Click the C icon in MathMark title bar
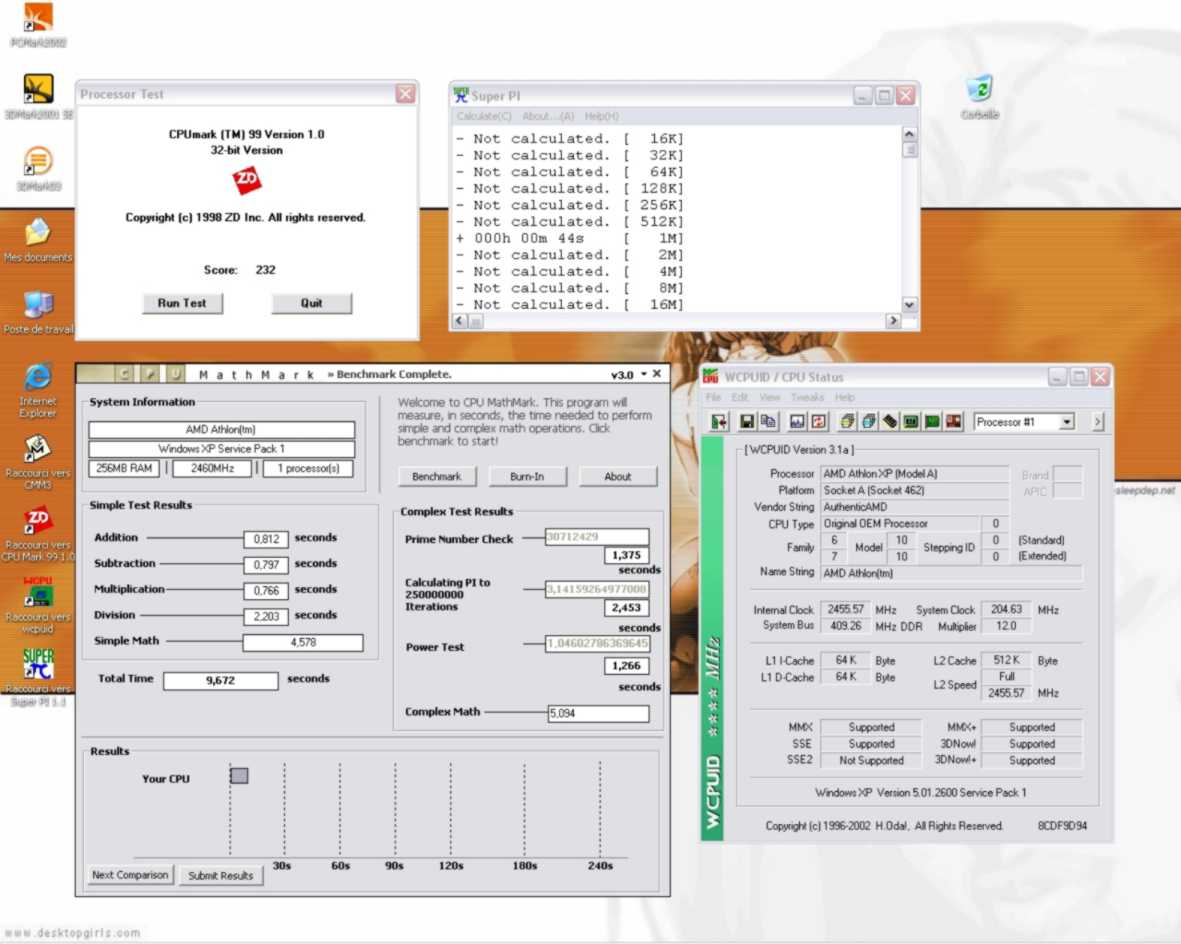 [x=124, y=374]
